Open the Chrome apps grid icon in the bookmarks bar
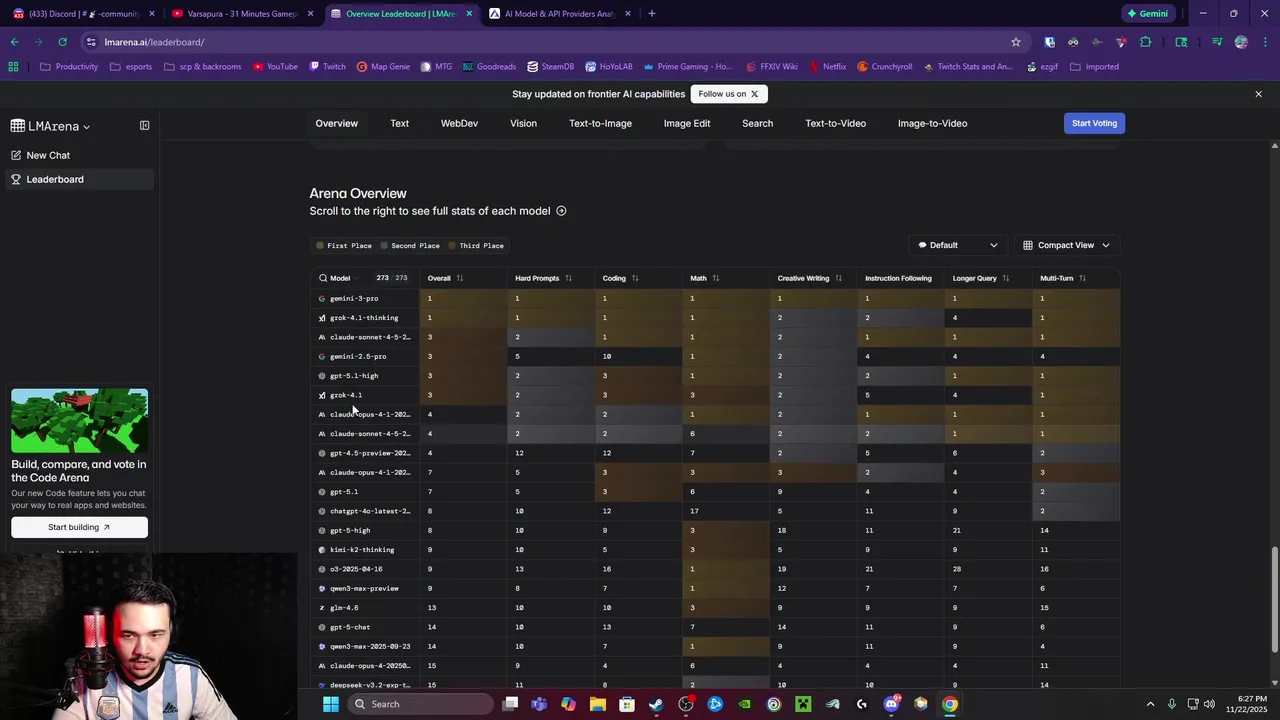This screenshot has width=1280, height=720. pyautogui.click(x=13, y=67)
